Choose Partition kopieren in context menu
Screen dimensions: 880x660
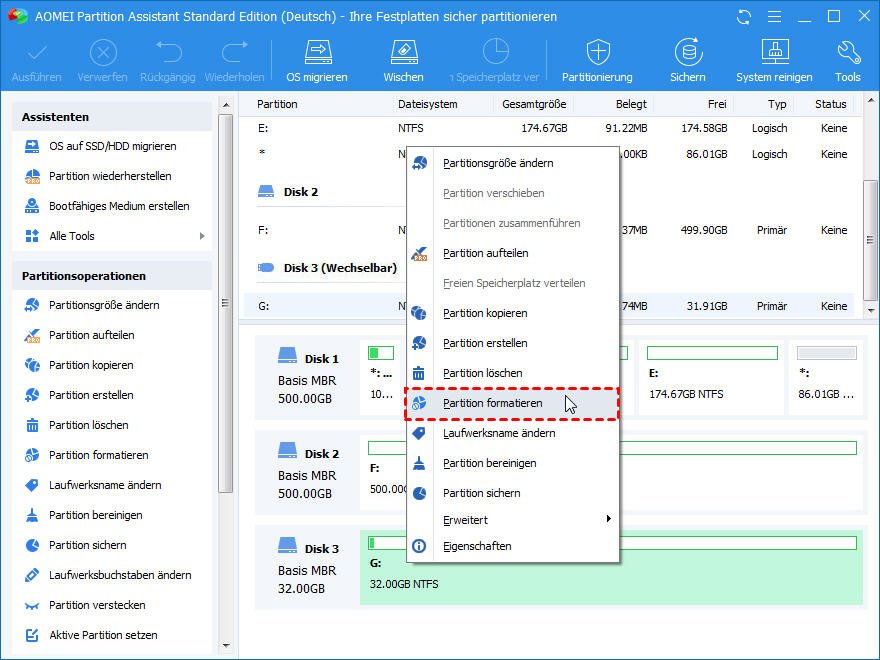(512, 313)
